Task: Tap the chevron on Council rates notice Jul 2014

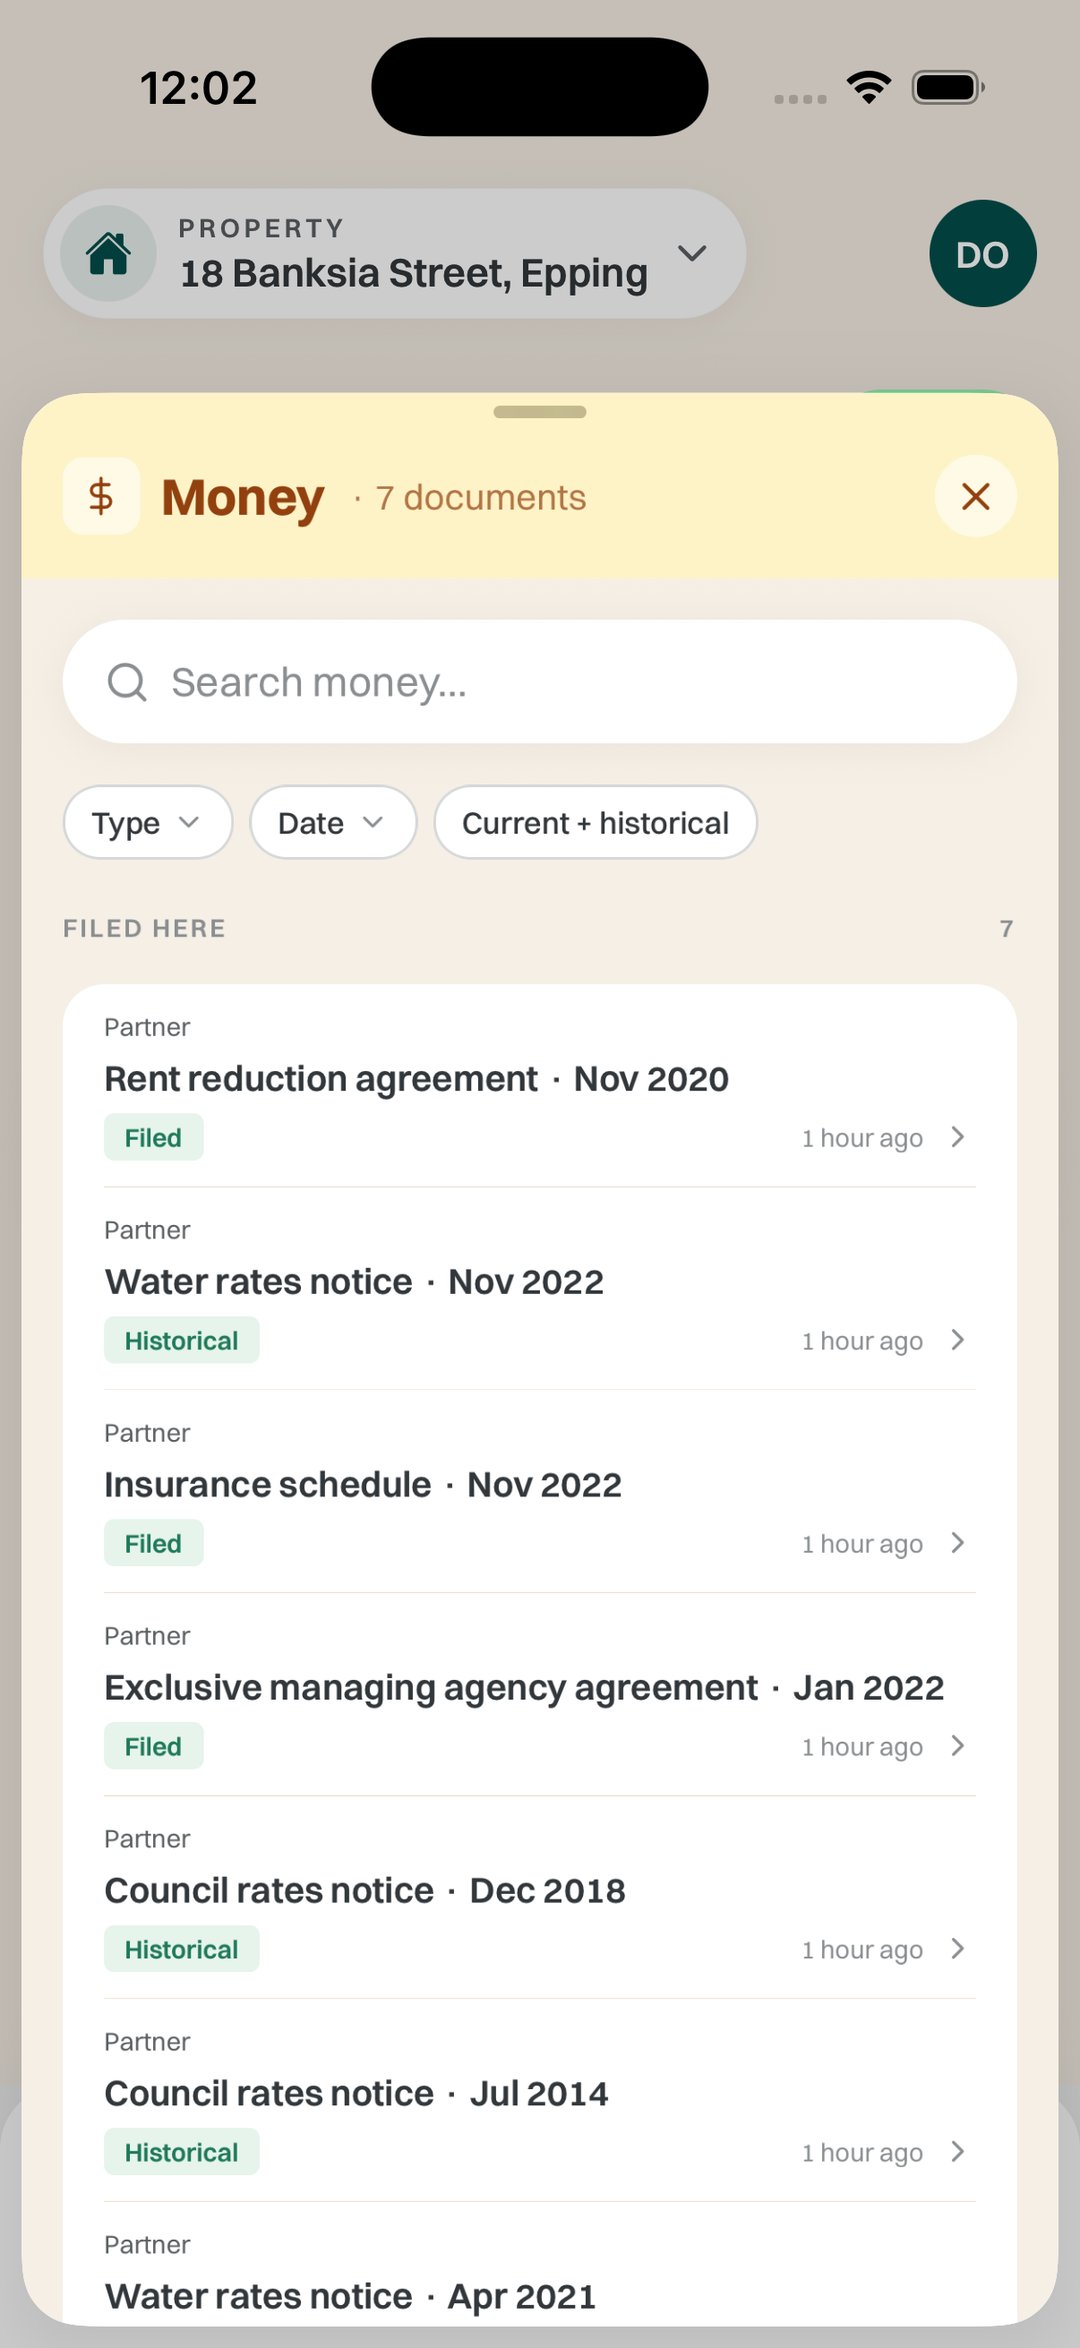Action: click(x=957, y=2152)
